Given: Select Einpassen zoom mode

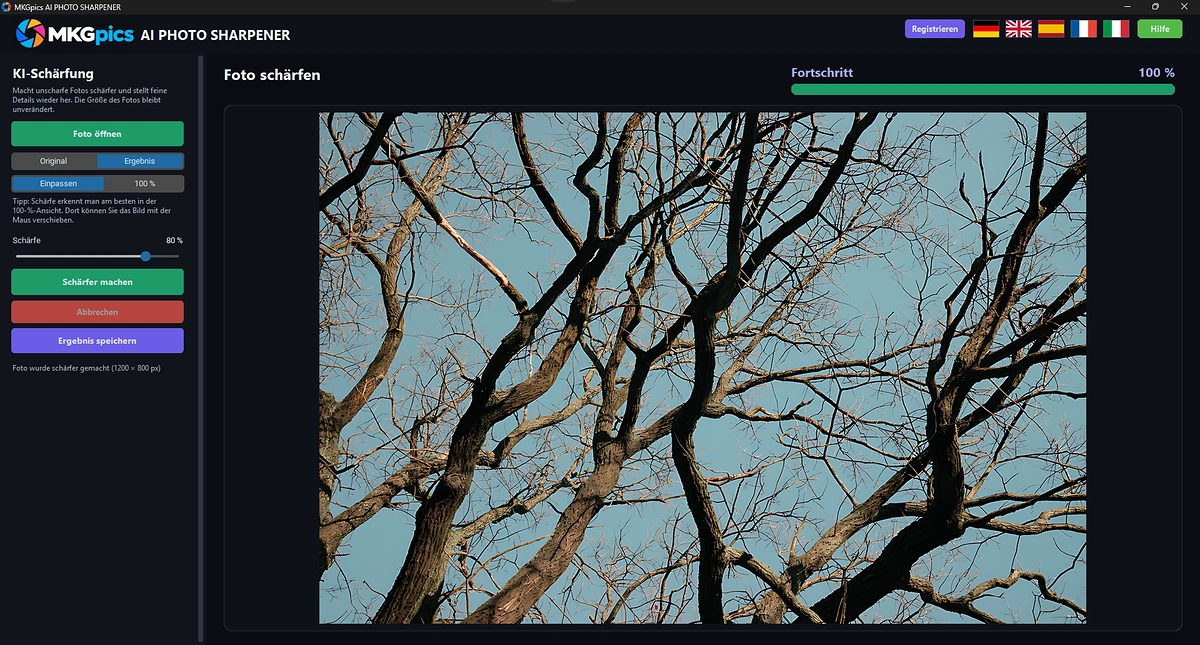Looking at the screenshot, I should coord(58,184).
